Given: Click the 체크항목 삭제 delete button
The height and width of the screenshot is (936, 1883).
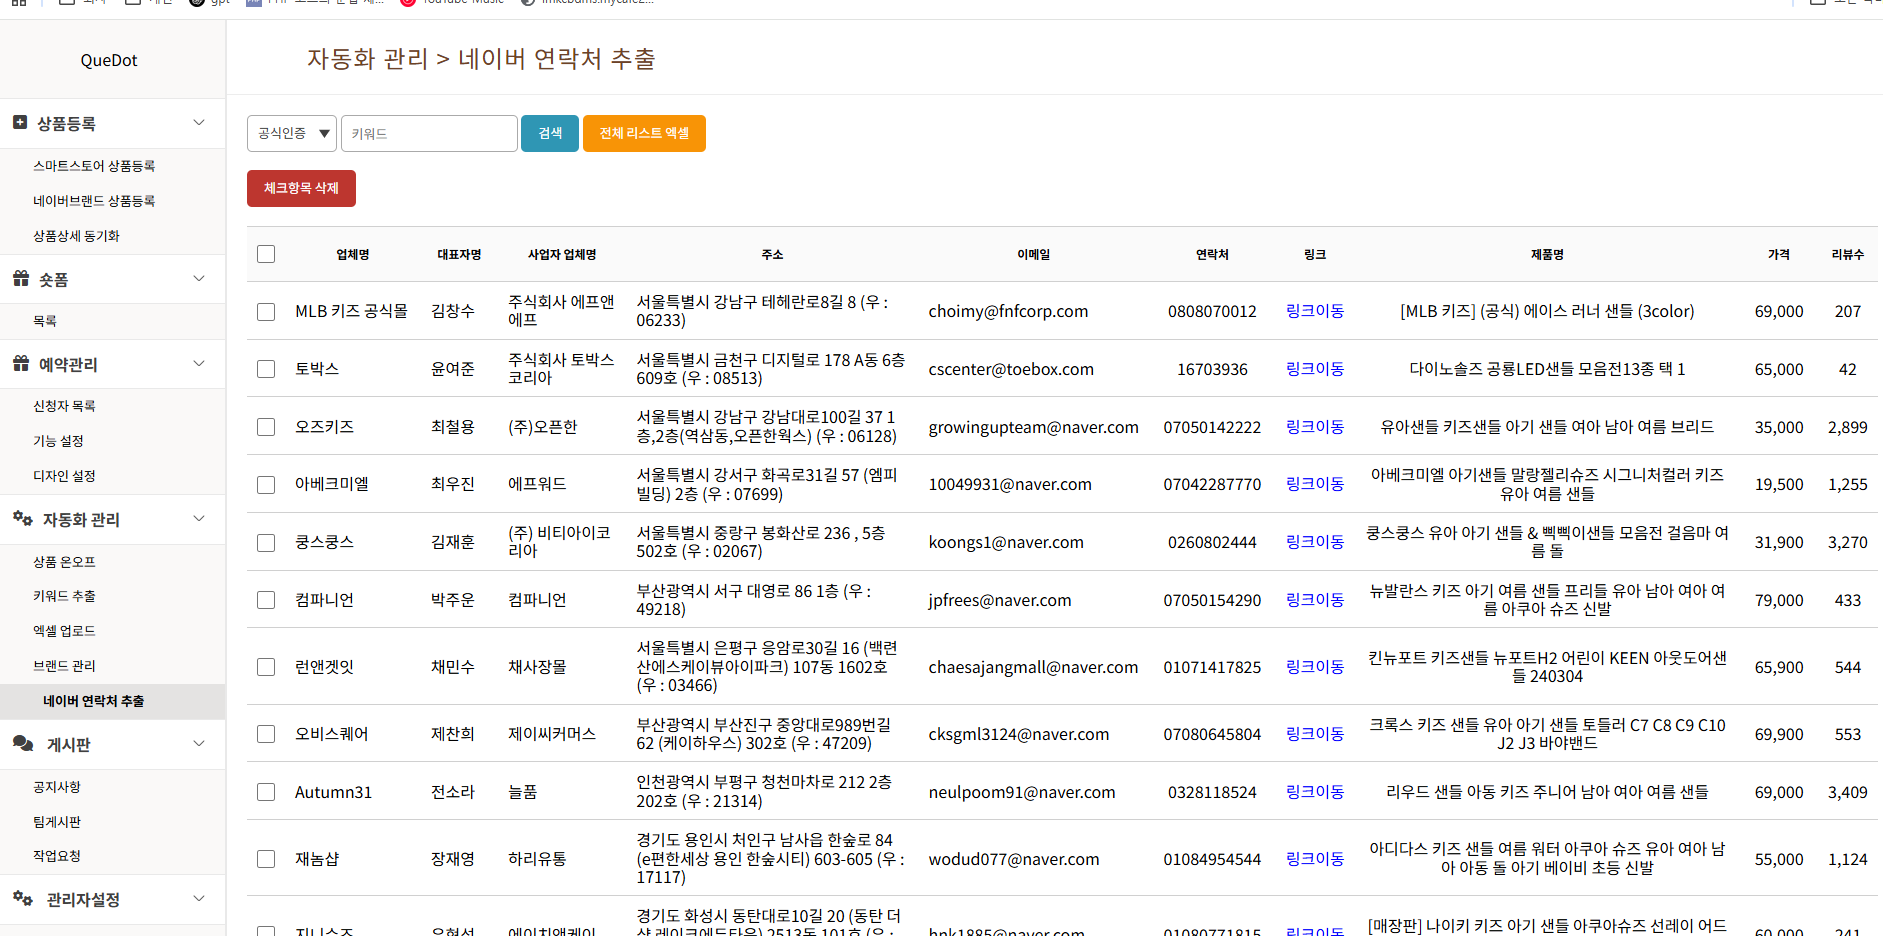Looking at the screenshot, I should pyautogui.click(x=301, y=188).
